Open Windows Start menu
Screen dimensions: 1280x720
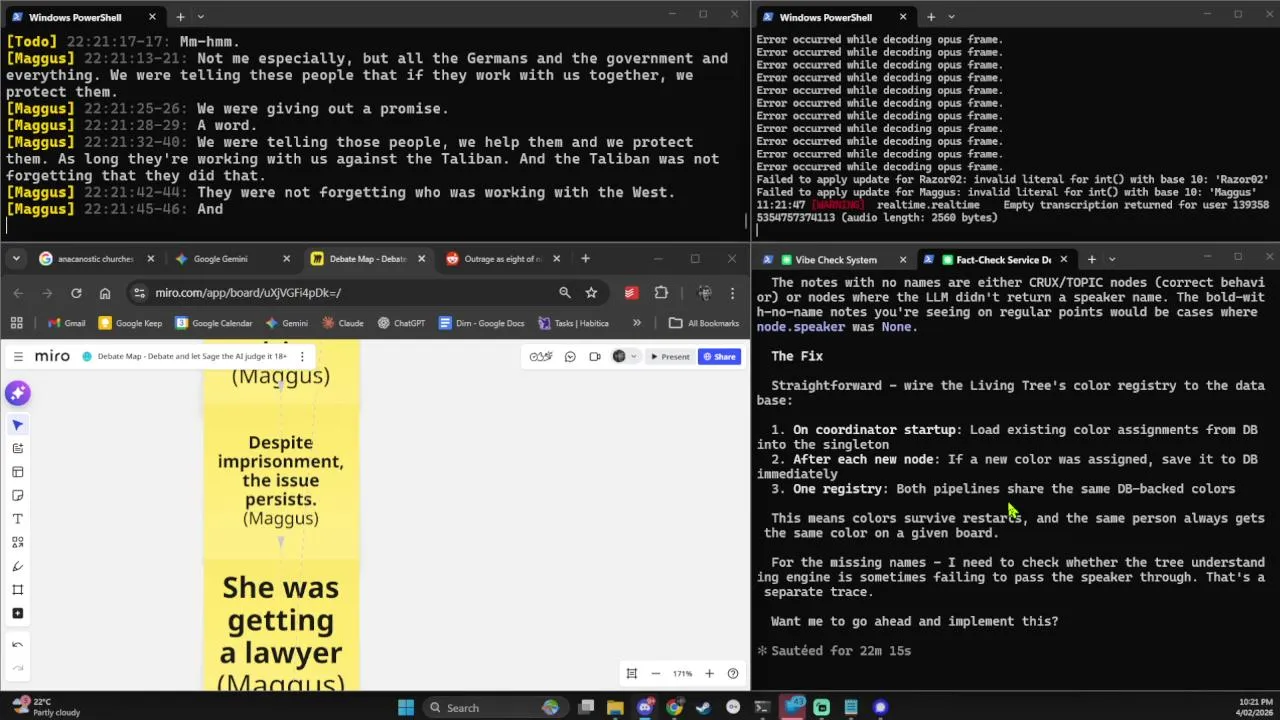[x=405, y=707]
